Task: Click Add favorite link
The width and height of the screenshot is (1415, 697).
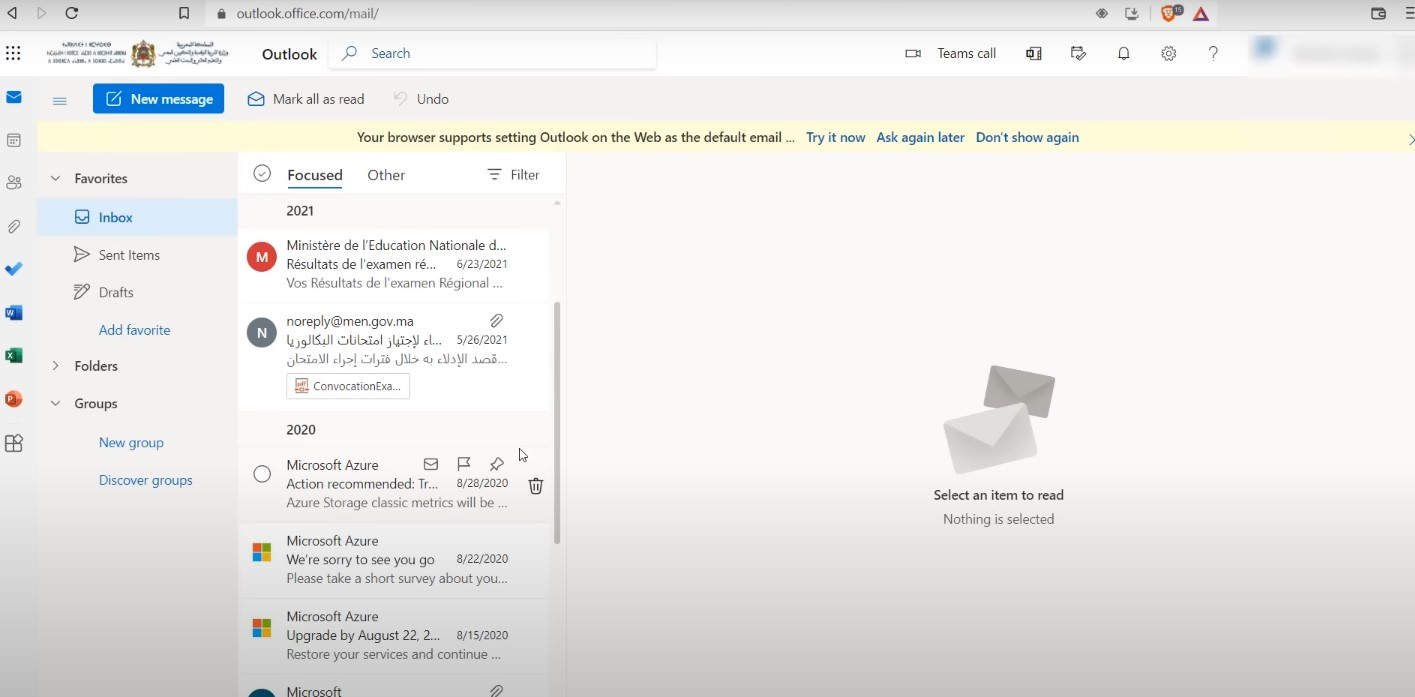Action: (135, 330)
